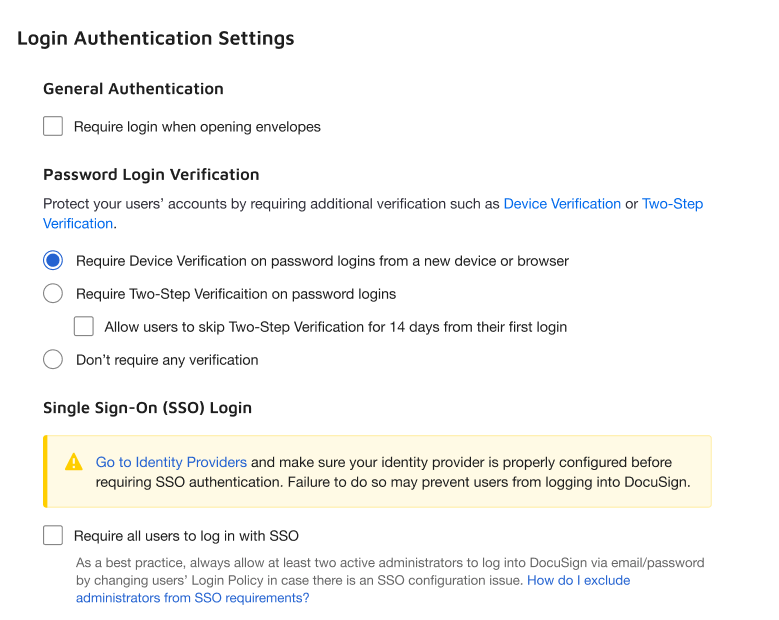
Task: Click the Single Sign-On (SSO) Login heading
Action: coord(147,408)
